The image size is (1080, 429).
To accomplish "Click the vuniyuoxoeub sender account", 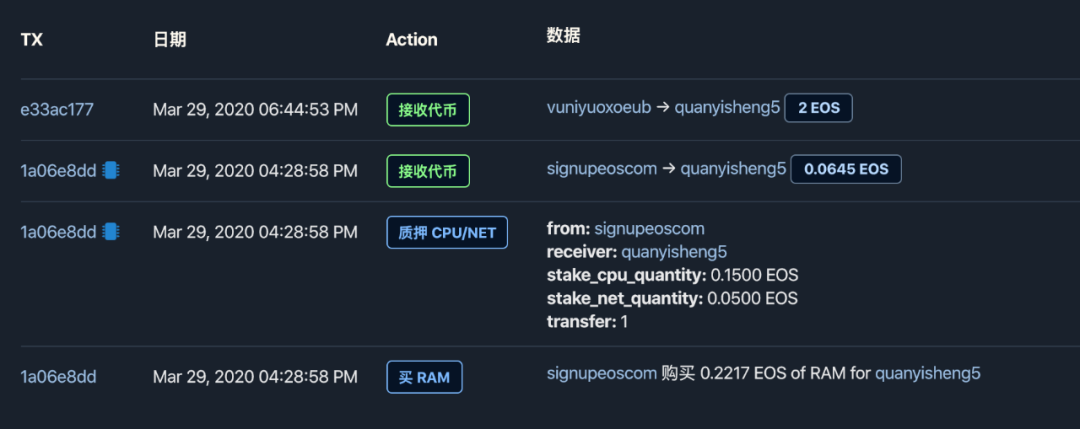I will pos(598,108).
